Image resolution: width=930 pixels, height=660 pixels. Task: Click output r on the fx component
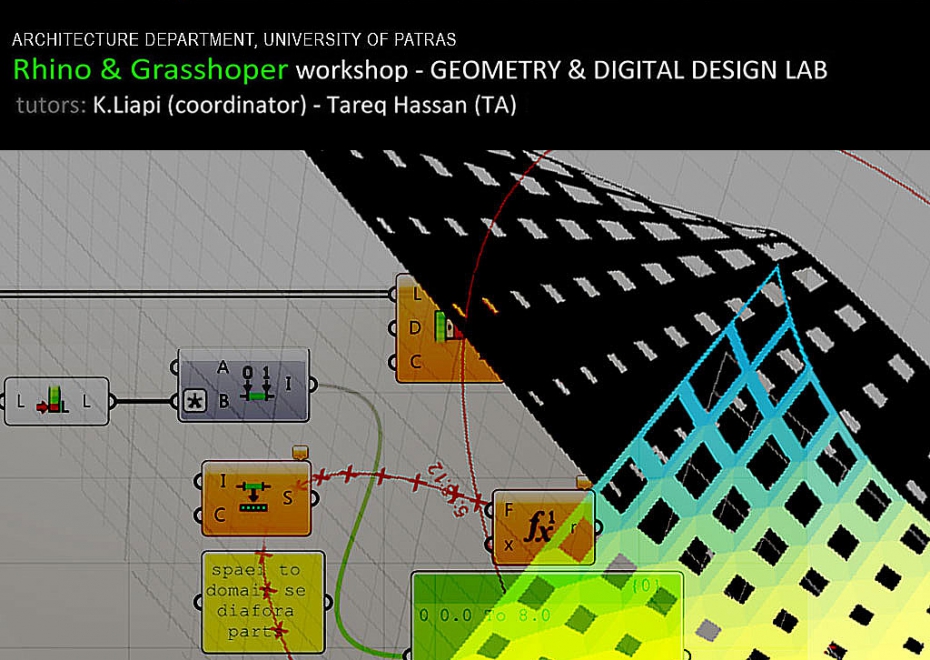pyautogui.click(x=574, y=527)
